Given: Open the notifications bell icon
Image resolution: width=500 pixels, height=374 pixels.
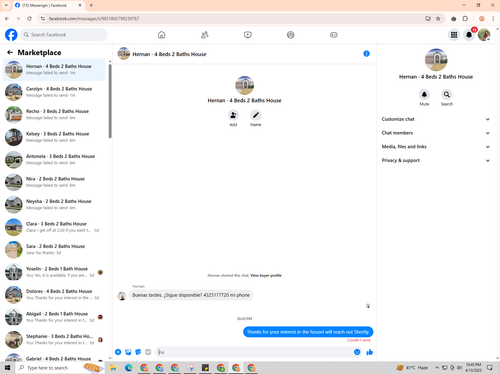Looking at the screenshot, I should [x=469, y=35].
